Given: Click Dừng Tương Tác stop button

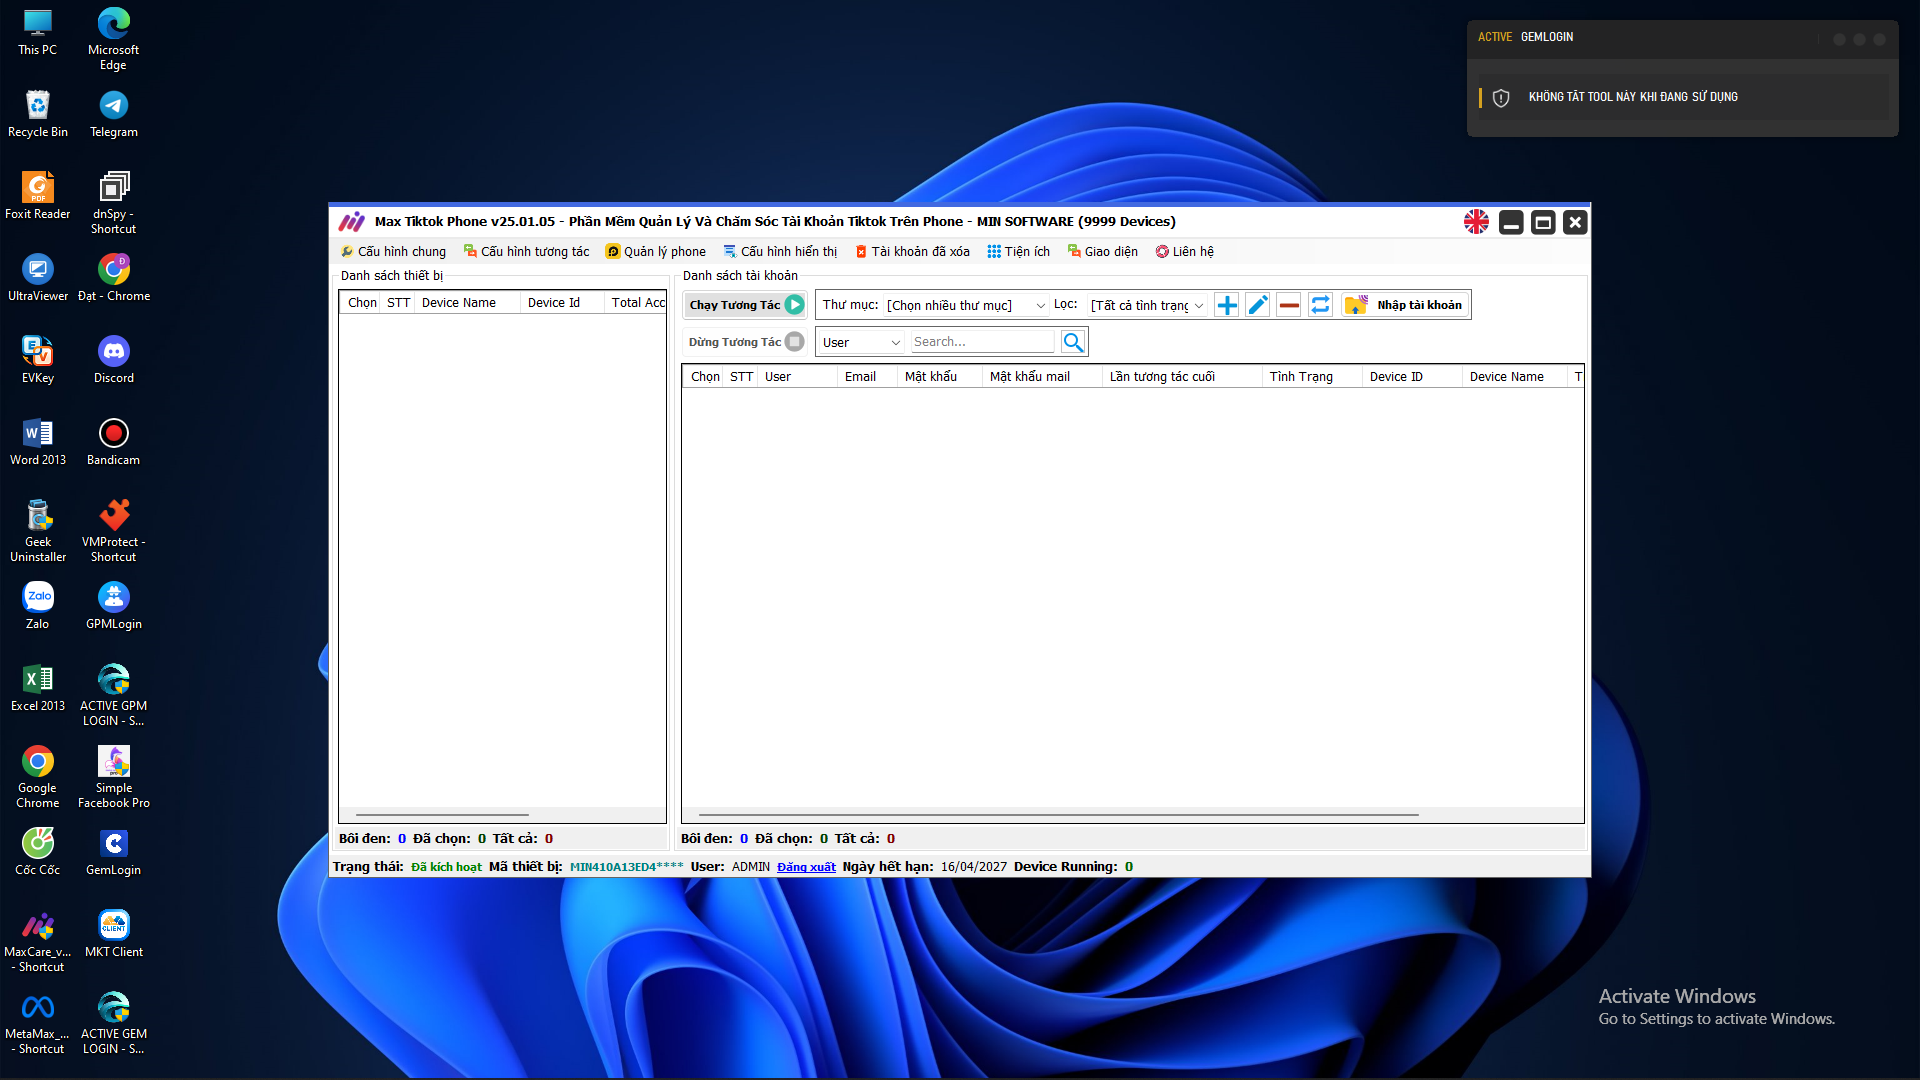Looking at the screenshot, I should (746, 342).
